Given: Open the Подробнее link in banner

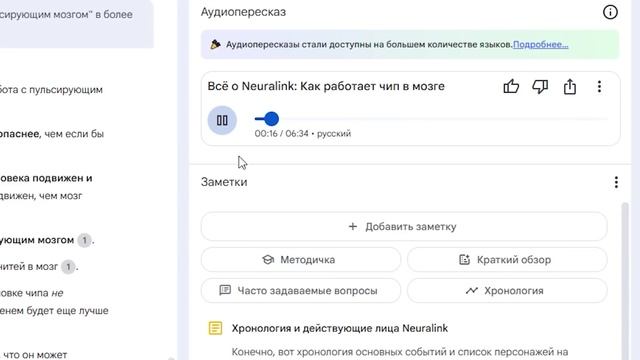Looking at the screenshot, I should click(540, 44).
